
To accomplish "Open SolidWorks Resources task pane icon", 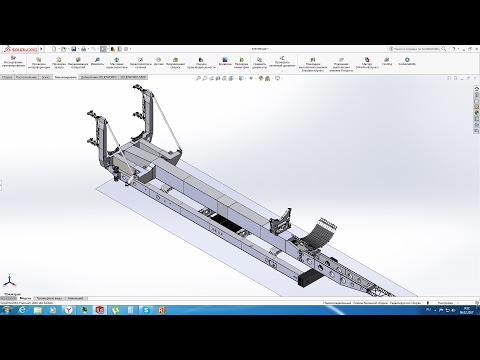I will (477, 89).
